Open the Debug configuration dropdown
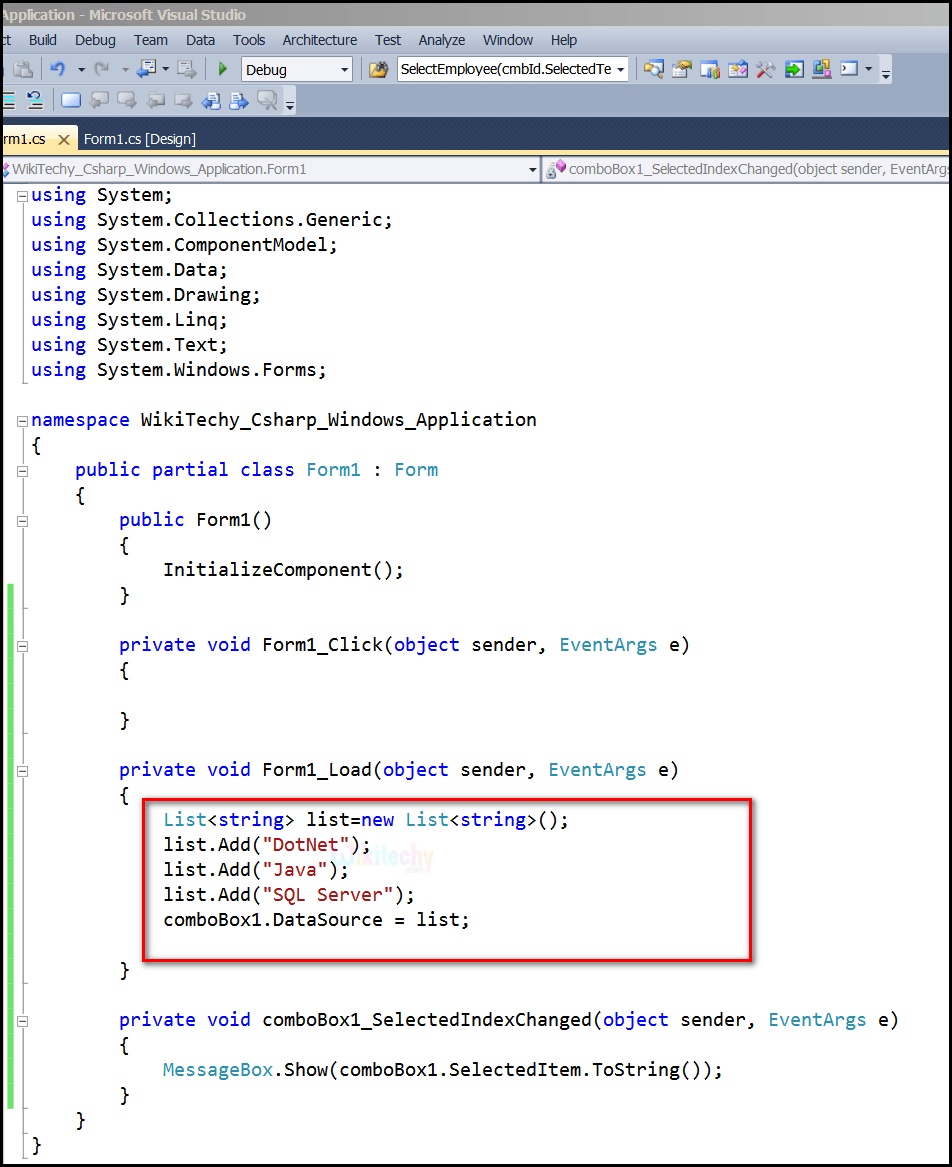Image resolution: width=952 pixels, height=1167 pixels. click(x=343, y=69)
